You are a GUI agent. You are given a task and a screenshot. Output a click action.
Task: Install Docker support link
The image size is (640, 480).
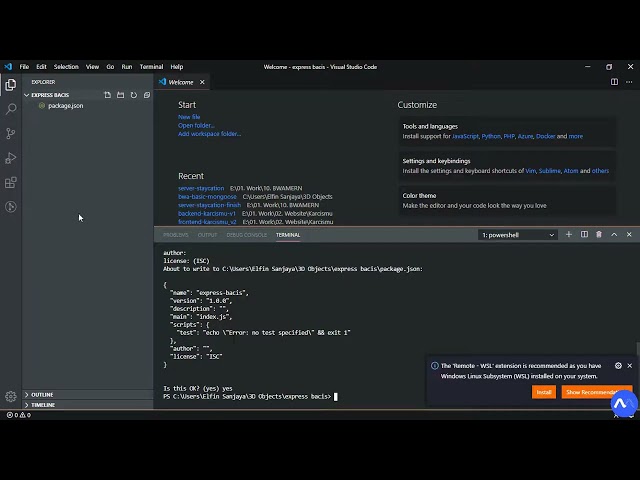[546, 136]
